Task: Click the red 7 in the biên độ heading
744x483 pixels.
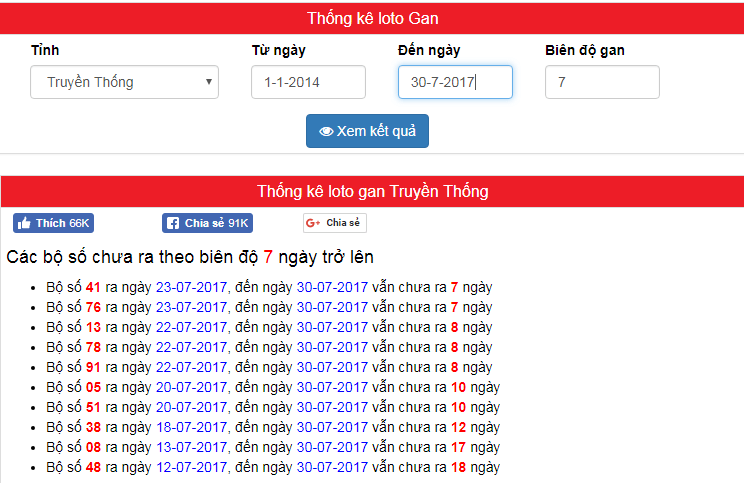Action: coord(268,257)
